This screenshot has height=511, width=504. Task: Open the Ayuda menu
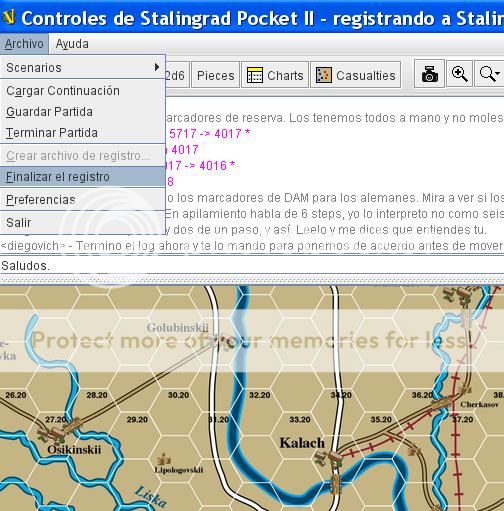(x=72, y=44)
